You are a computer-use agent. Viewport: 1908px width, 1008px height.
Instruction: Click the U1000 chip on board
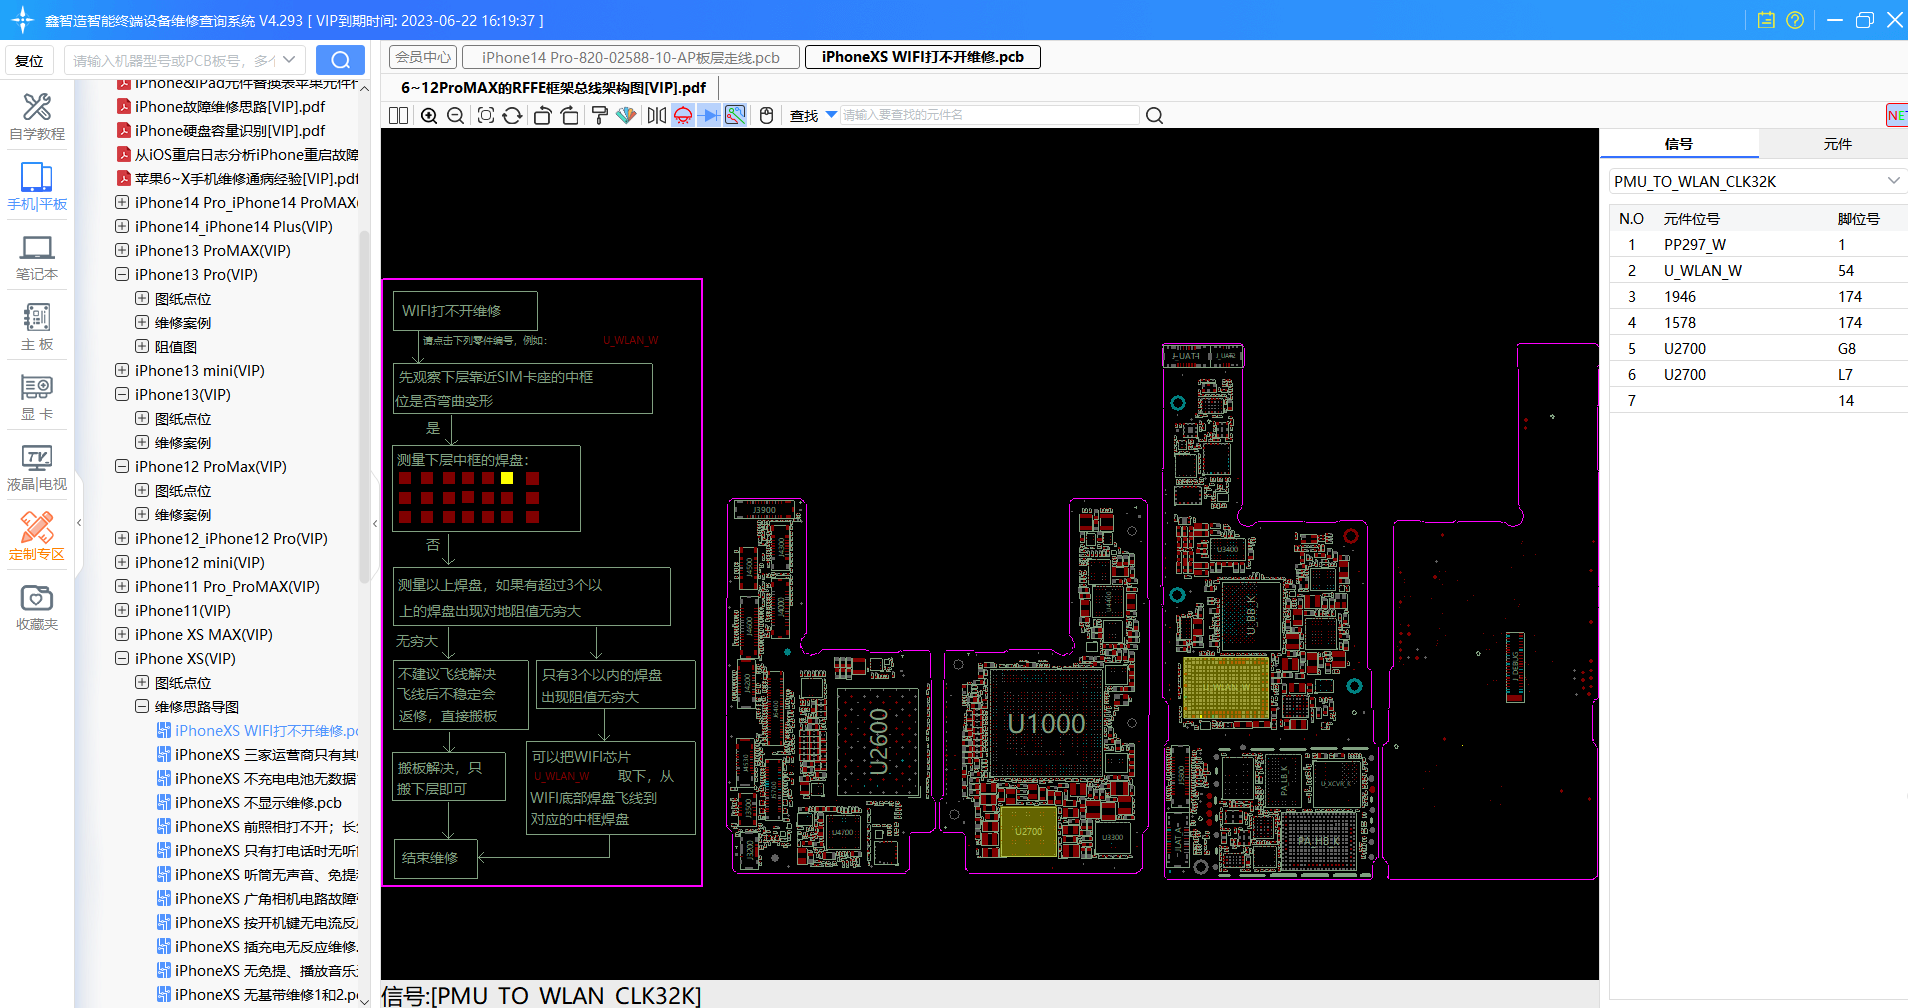coord(1046,724)
